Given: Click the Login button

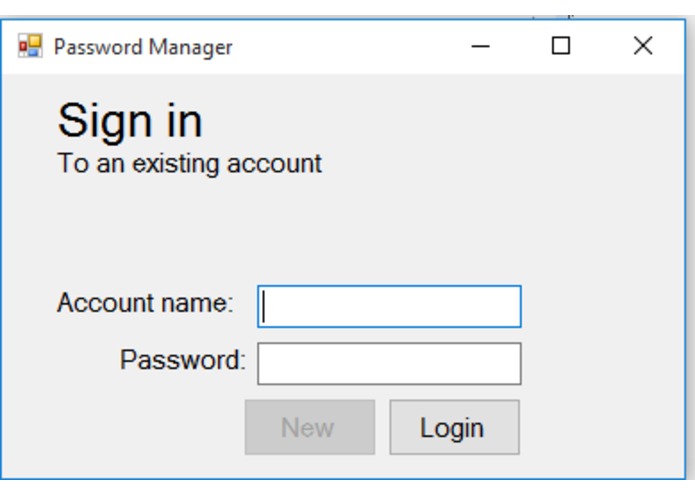Looking at the screenshot, I should [454, 428].
